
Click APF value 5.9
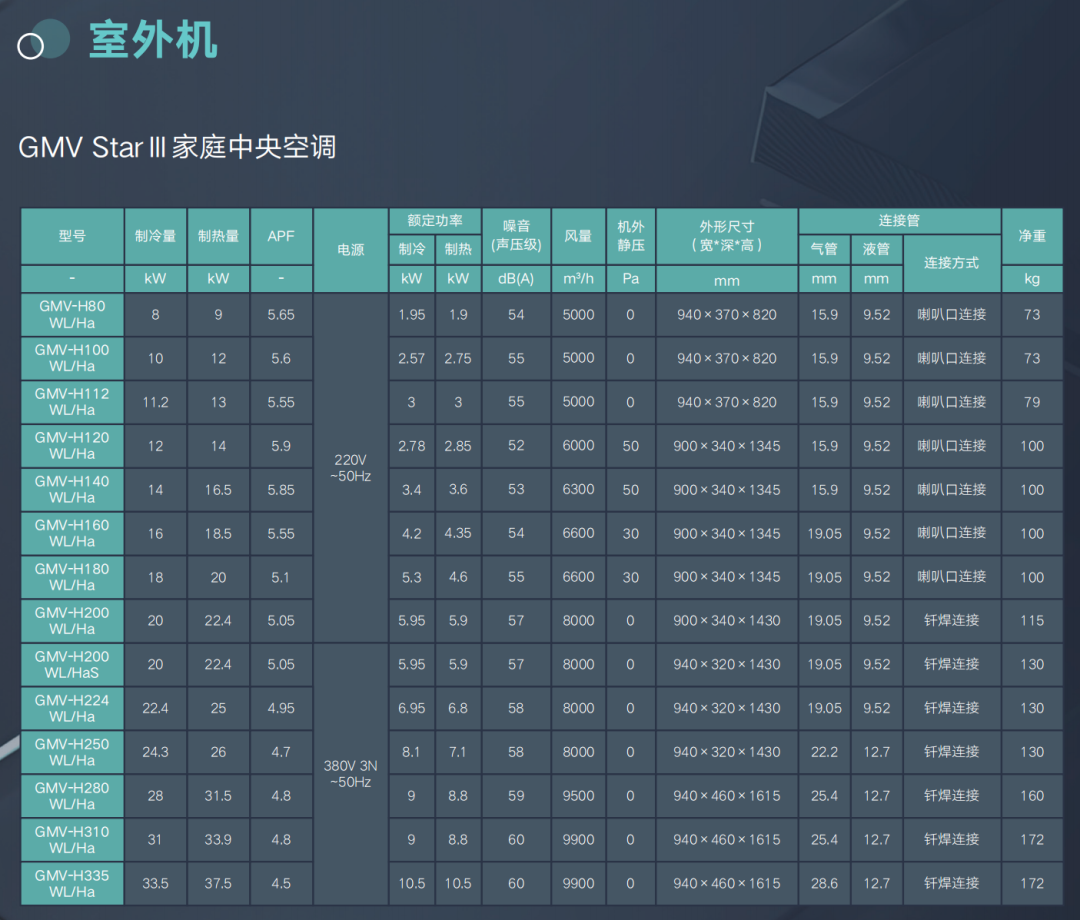click(281, 446)
